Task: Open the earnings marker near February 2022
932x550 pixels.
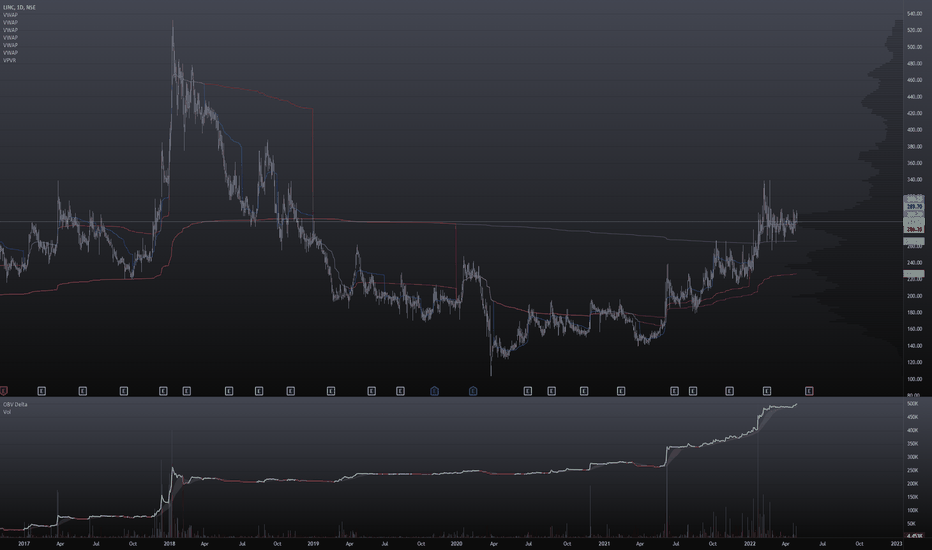Action: [x=767, y=391]
